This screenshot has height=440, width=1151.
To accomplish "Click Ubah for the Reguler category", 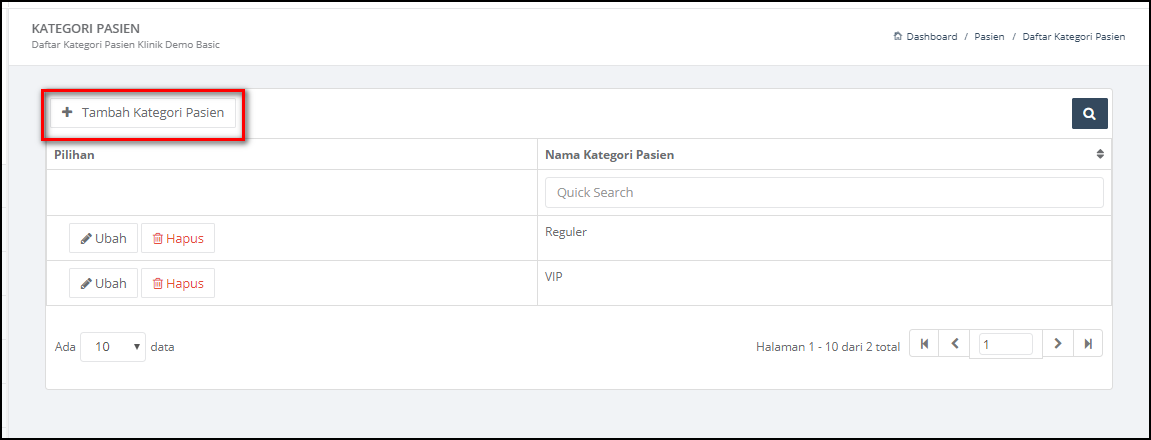I will pos(104,238).
